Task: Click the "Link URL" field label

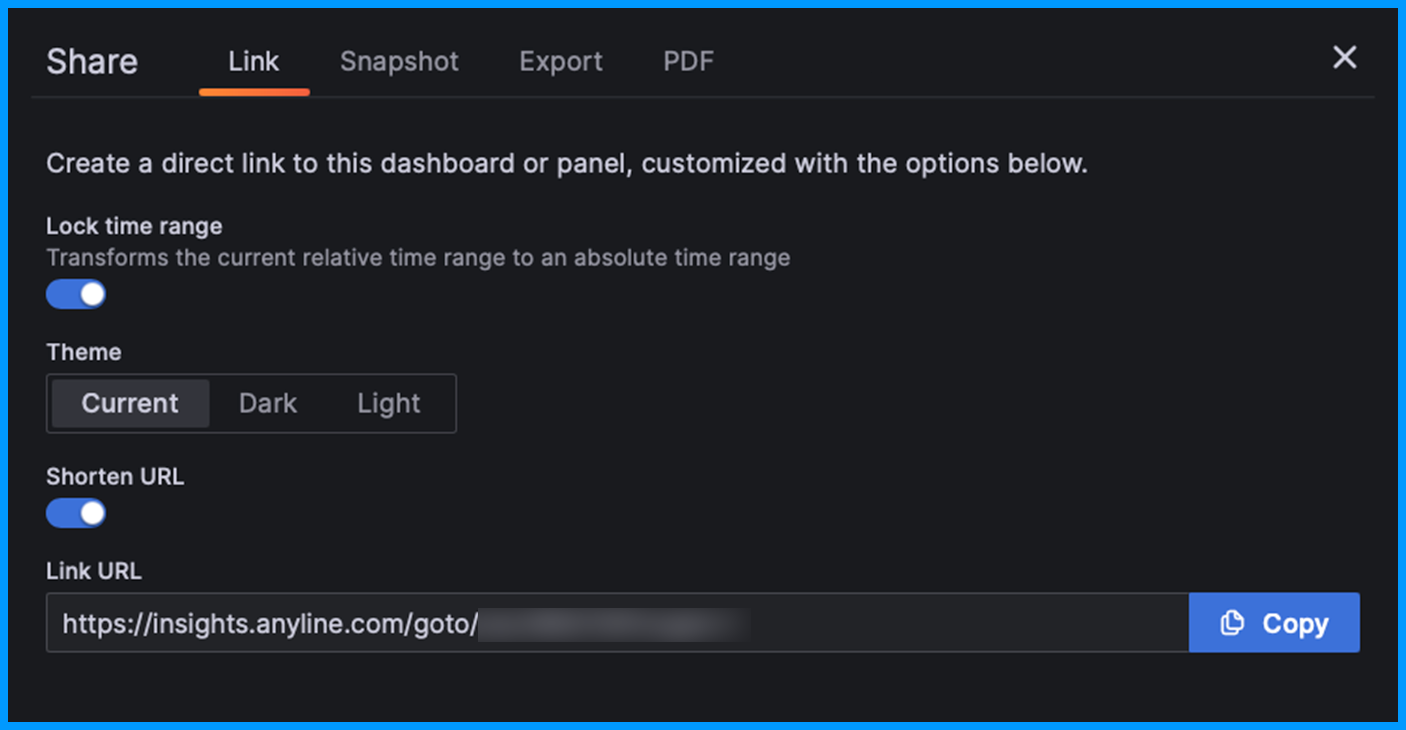Action: (x=94, y=571)
